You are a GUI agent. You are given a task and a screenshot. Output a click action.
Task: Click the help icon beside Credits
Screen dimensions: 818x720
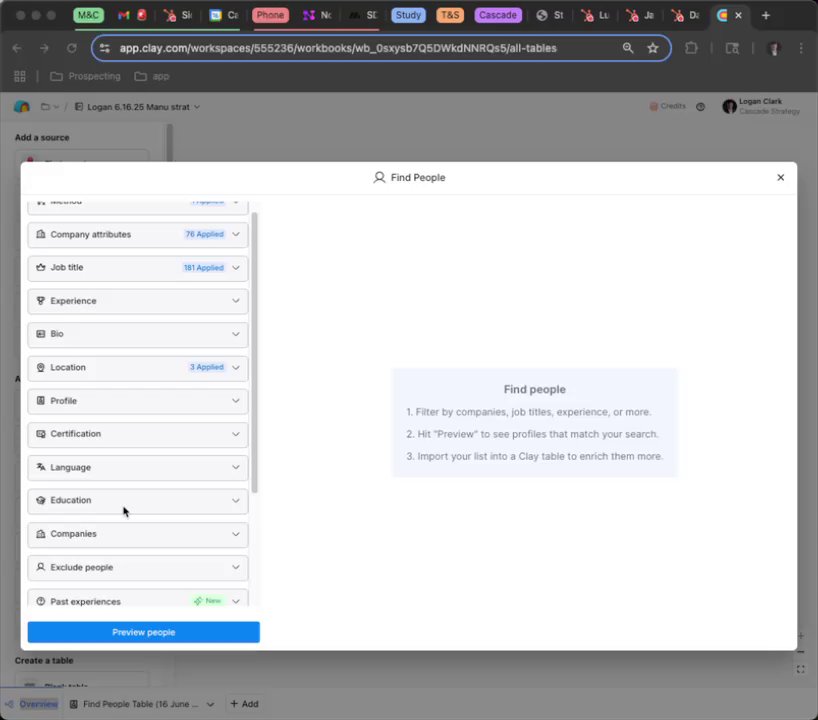click(x=701, y=106)
